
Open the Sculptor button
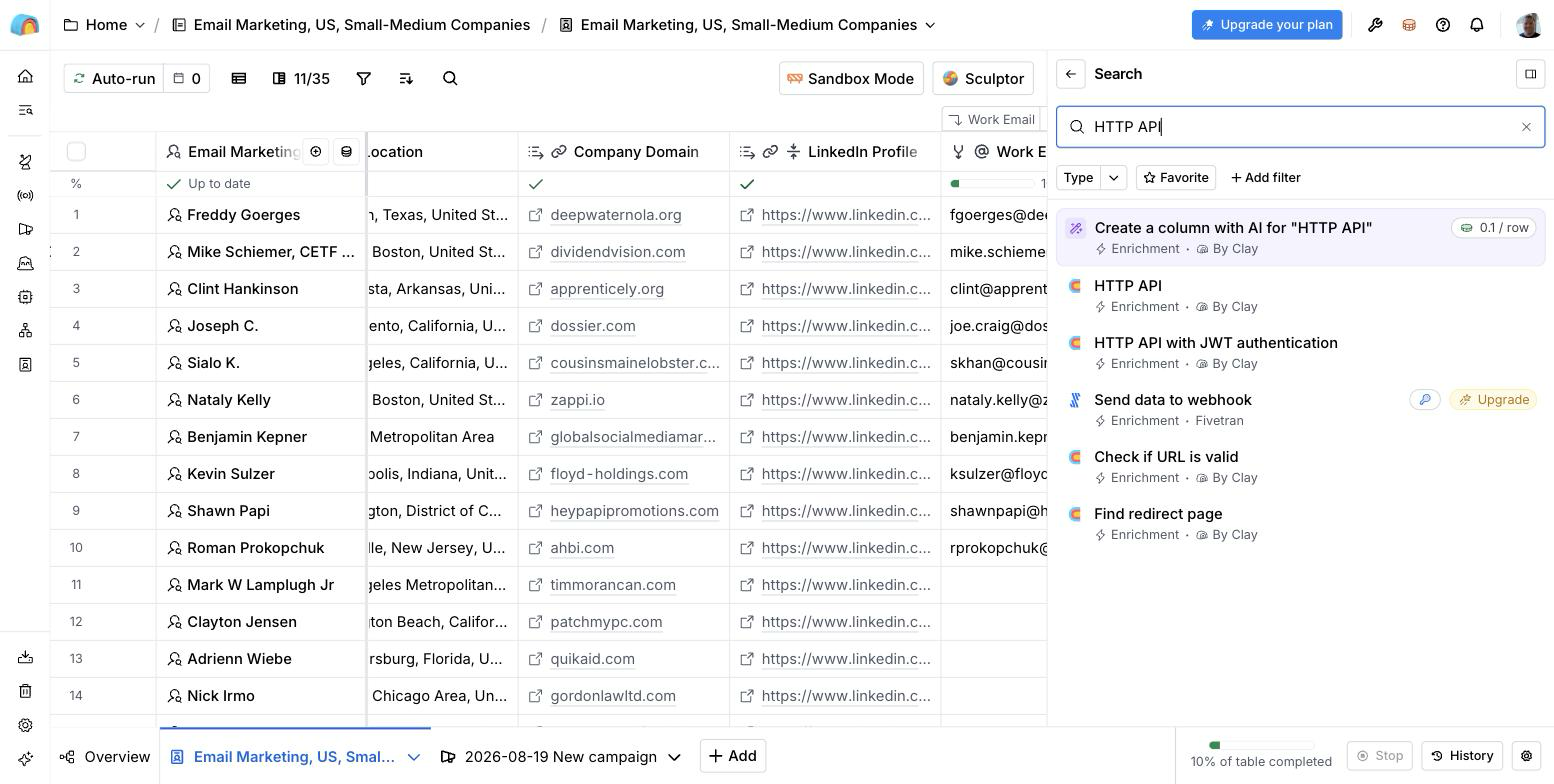pos(983,78)
